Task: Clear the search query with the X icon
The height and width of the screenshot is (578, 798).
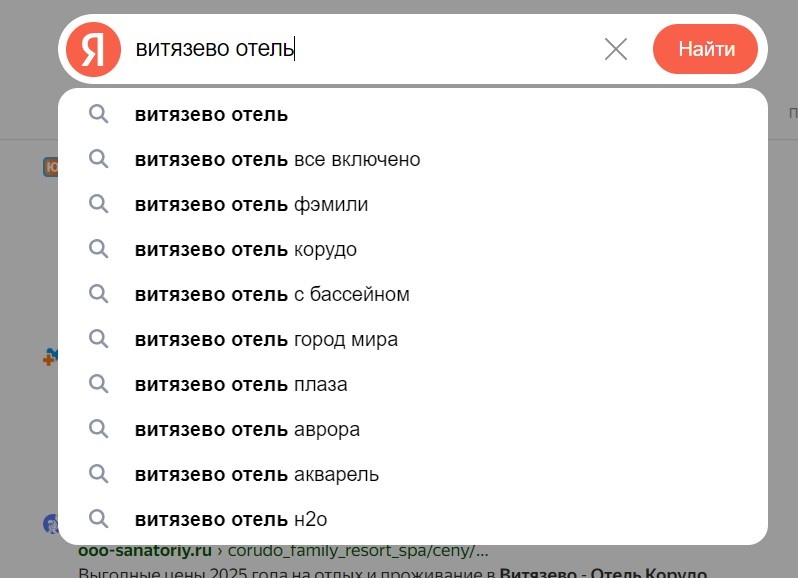Action: point(616,49)
